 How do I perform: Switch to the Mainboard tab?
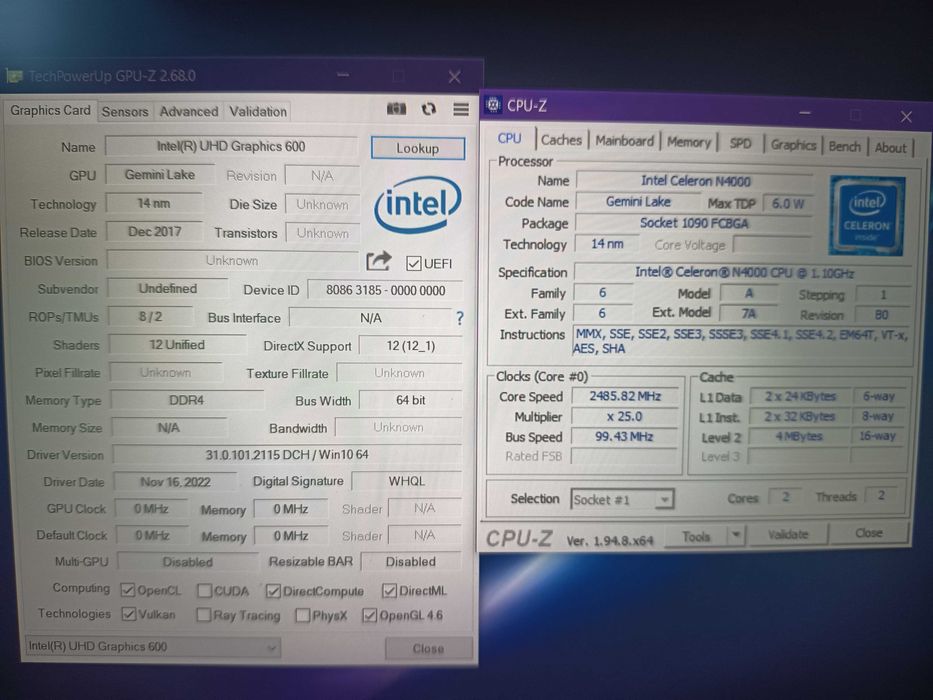[624, 141]
